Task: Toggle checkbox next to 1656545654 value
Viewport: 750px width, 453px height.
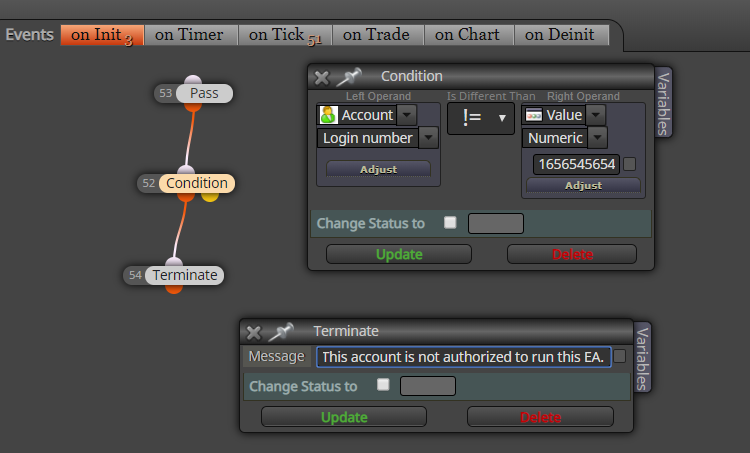Action: point(630,164)
